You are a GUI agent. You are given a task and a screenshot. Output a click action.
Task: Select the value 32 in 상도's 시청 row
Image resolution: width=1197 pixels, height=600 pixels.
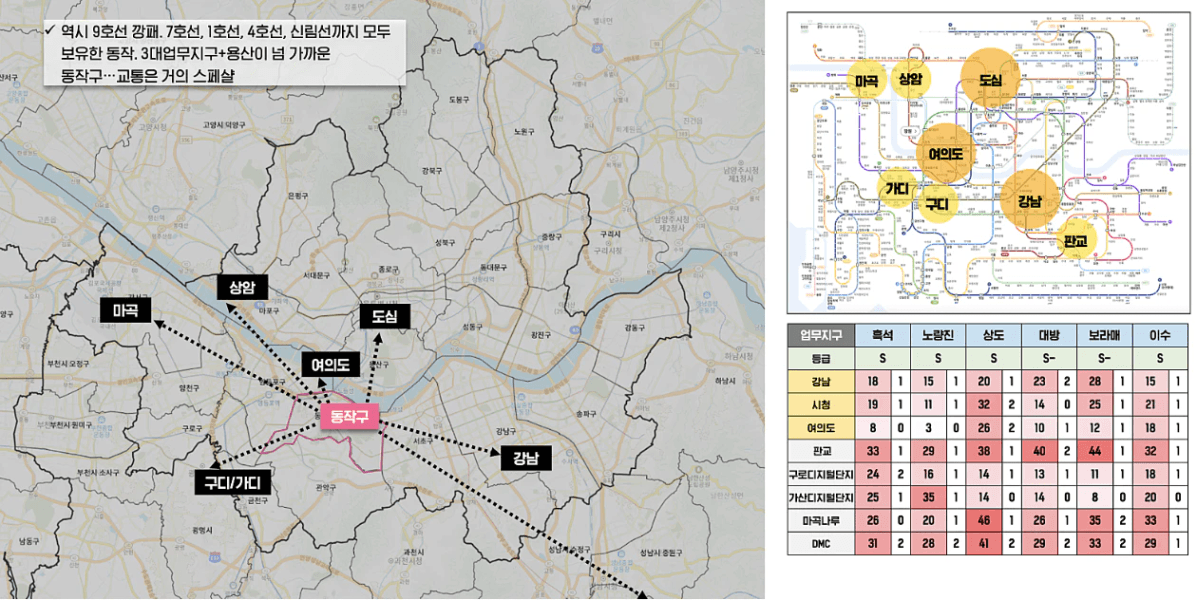[984, 404]
